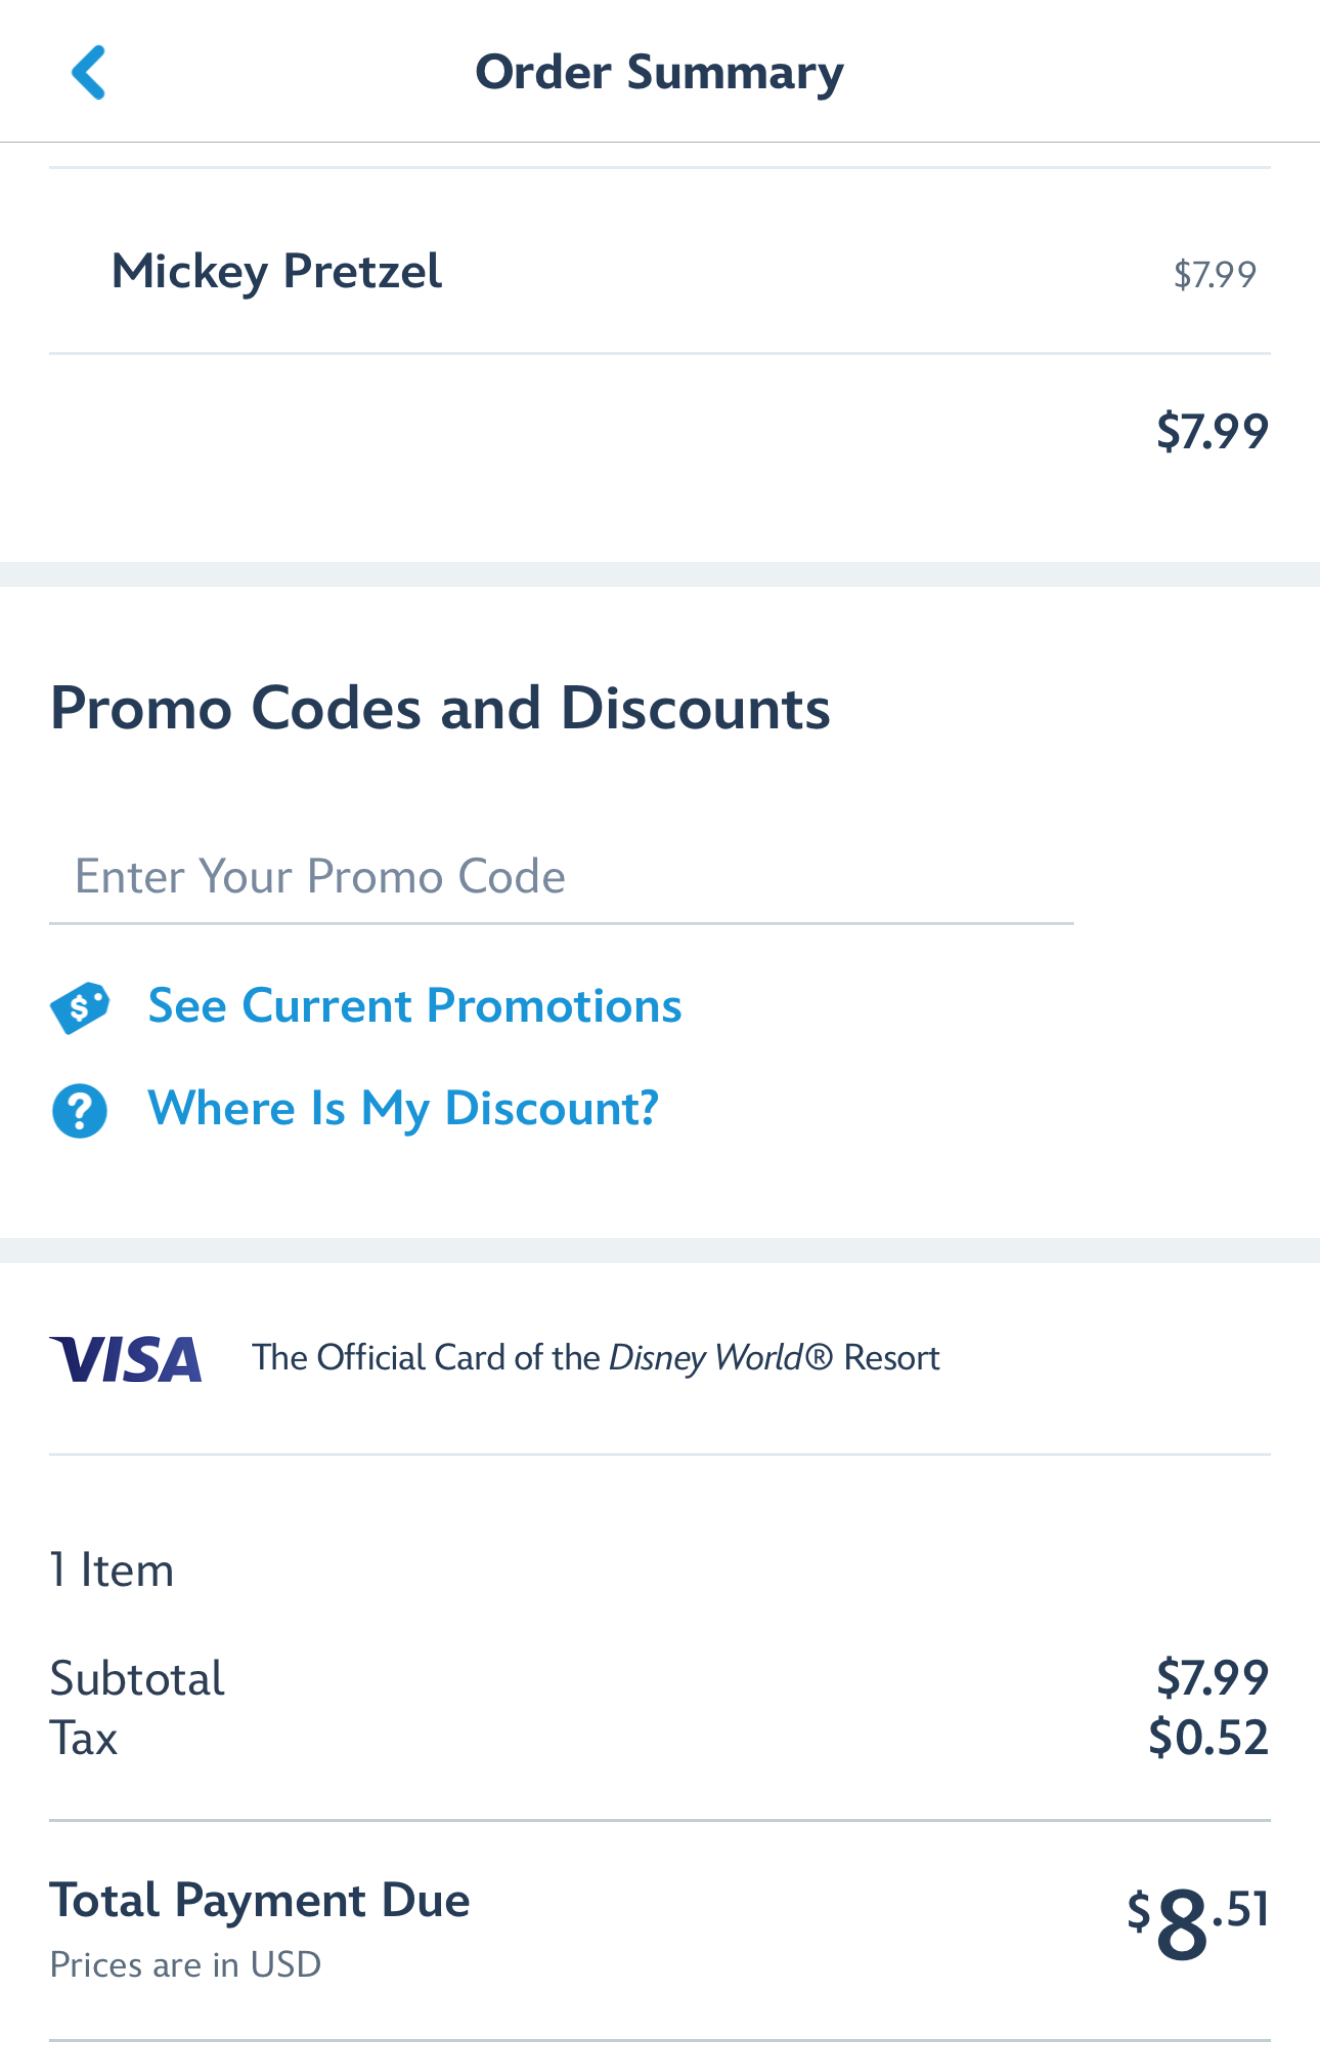
Task: Tap the 1 Item count label
Action: pyautogui.click(x=112, y=1571)
